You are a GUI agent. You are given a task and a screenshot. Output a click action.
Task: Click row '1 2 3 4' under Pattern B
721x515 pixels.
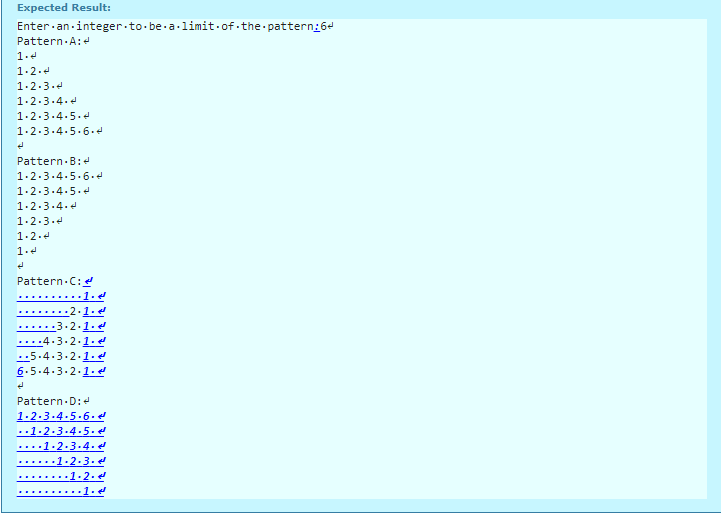coord(47,206)
